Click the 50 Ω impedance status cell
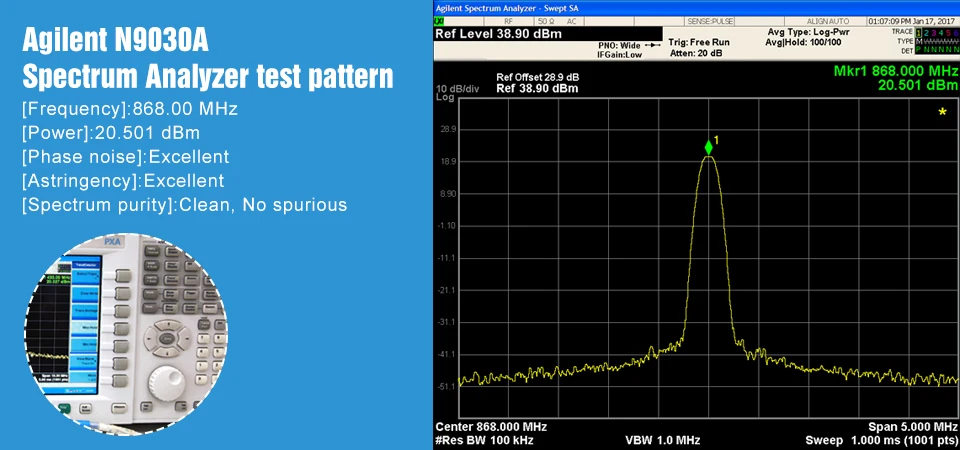Viewport: 960px width, 450px height. click(x=546, y=21)
